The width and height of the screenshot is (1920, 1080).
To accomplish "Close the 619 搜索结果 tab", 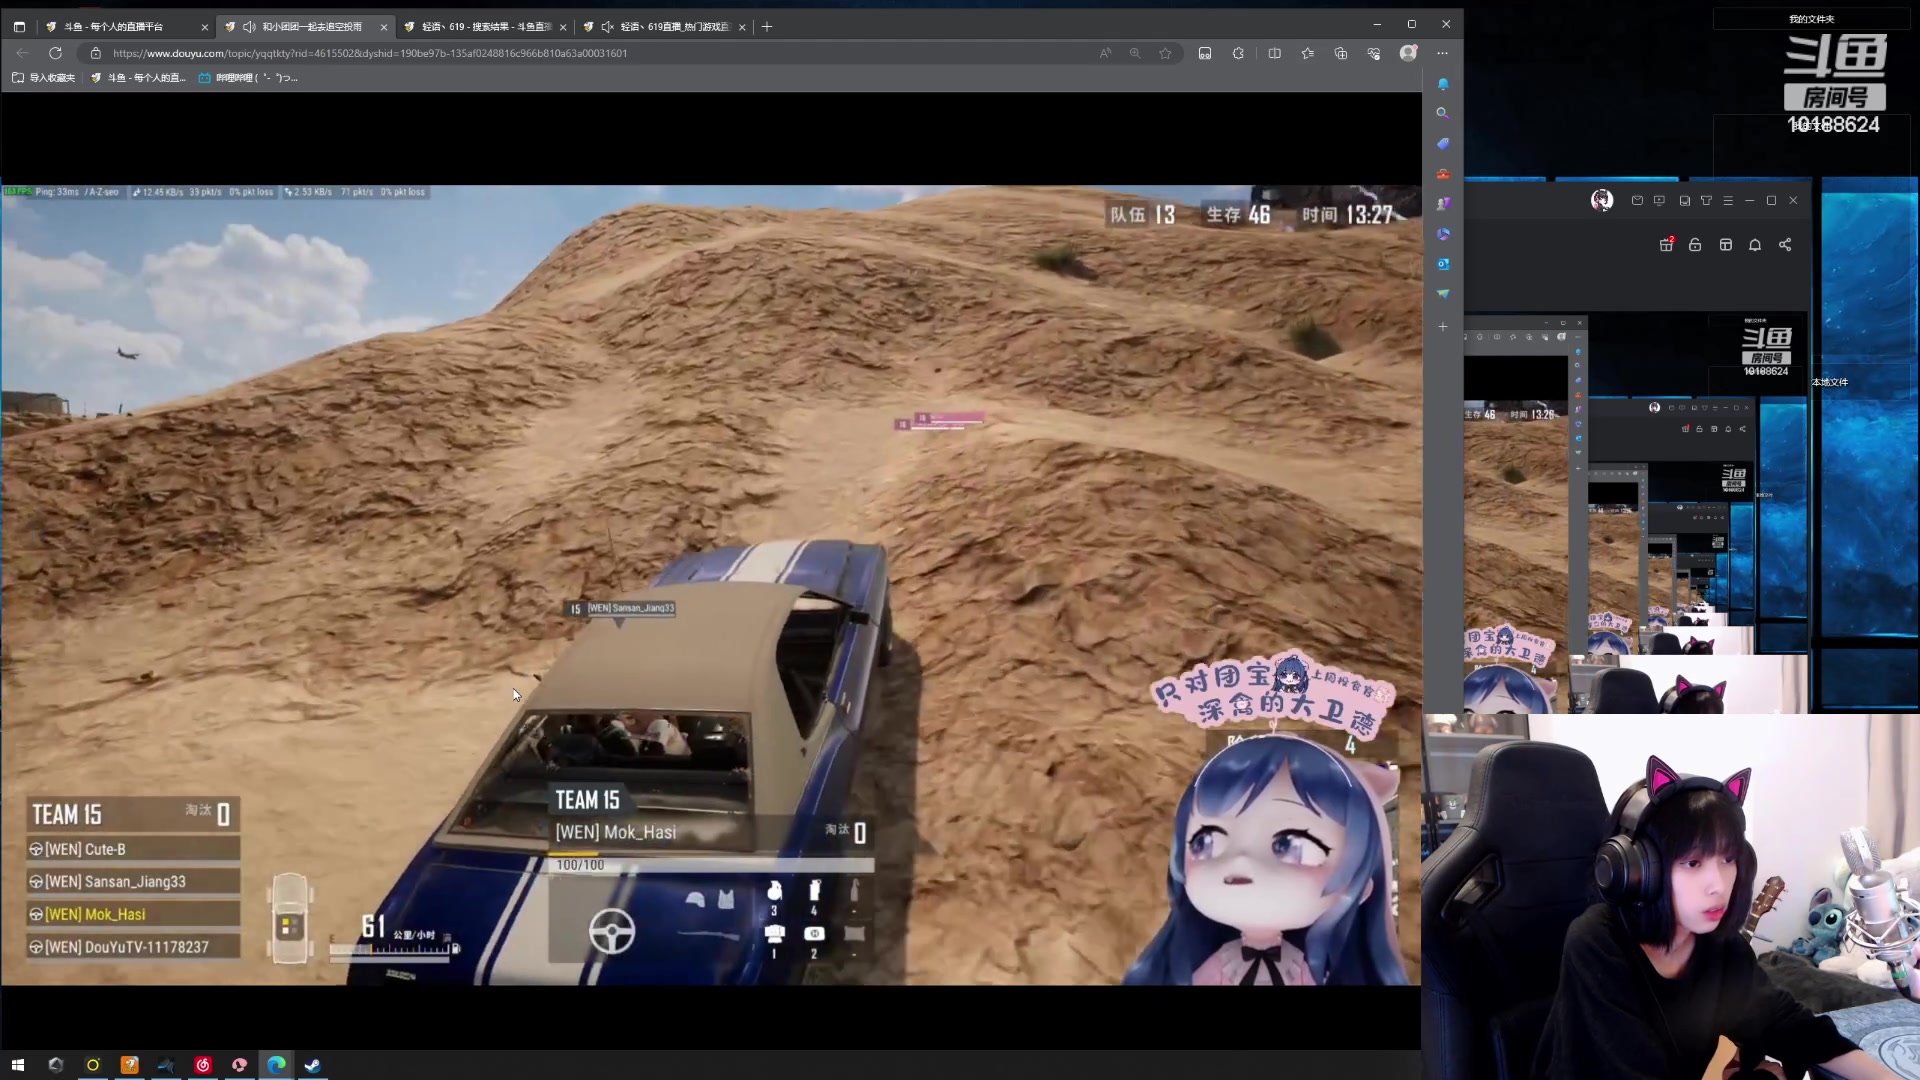I will (563, 27).
